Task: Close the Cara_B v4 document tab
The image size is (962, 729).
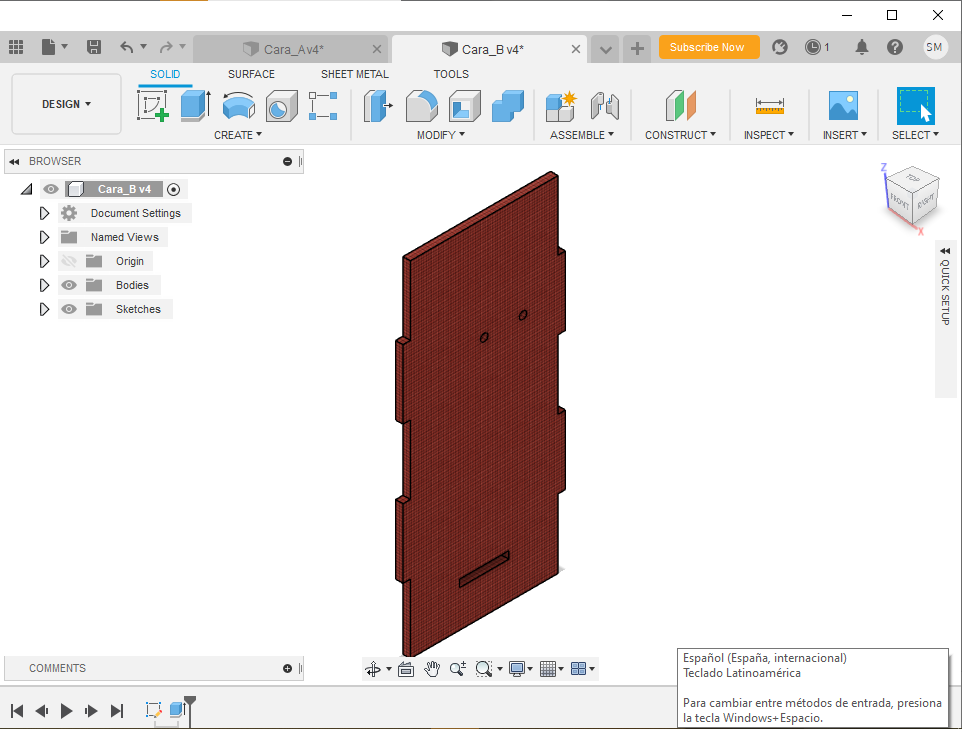Action: 575,49
